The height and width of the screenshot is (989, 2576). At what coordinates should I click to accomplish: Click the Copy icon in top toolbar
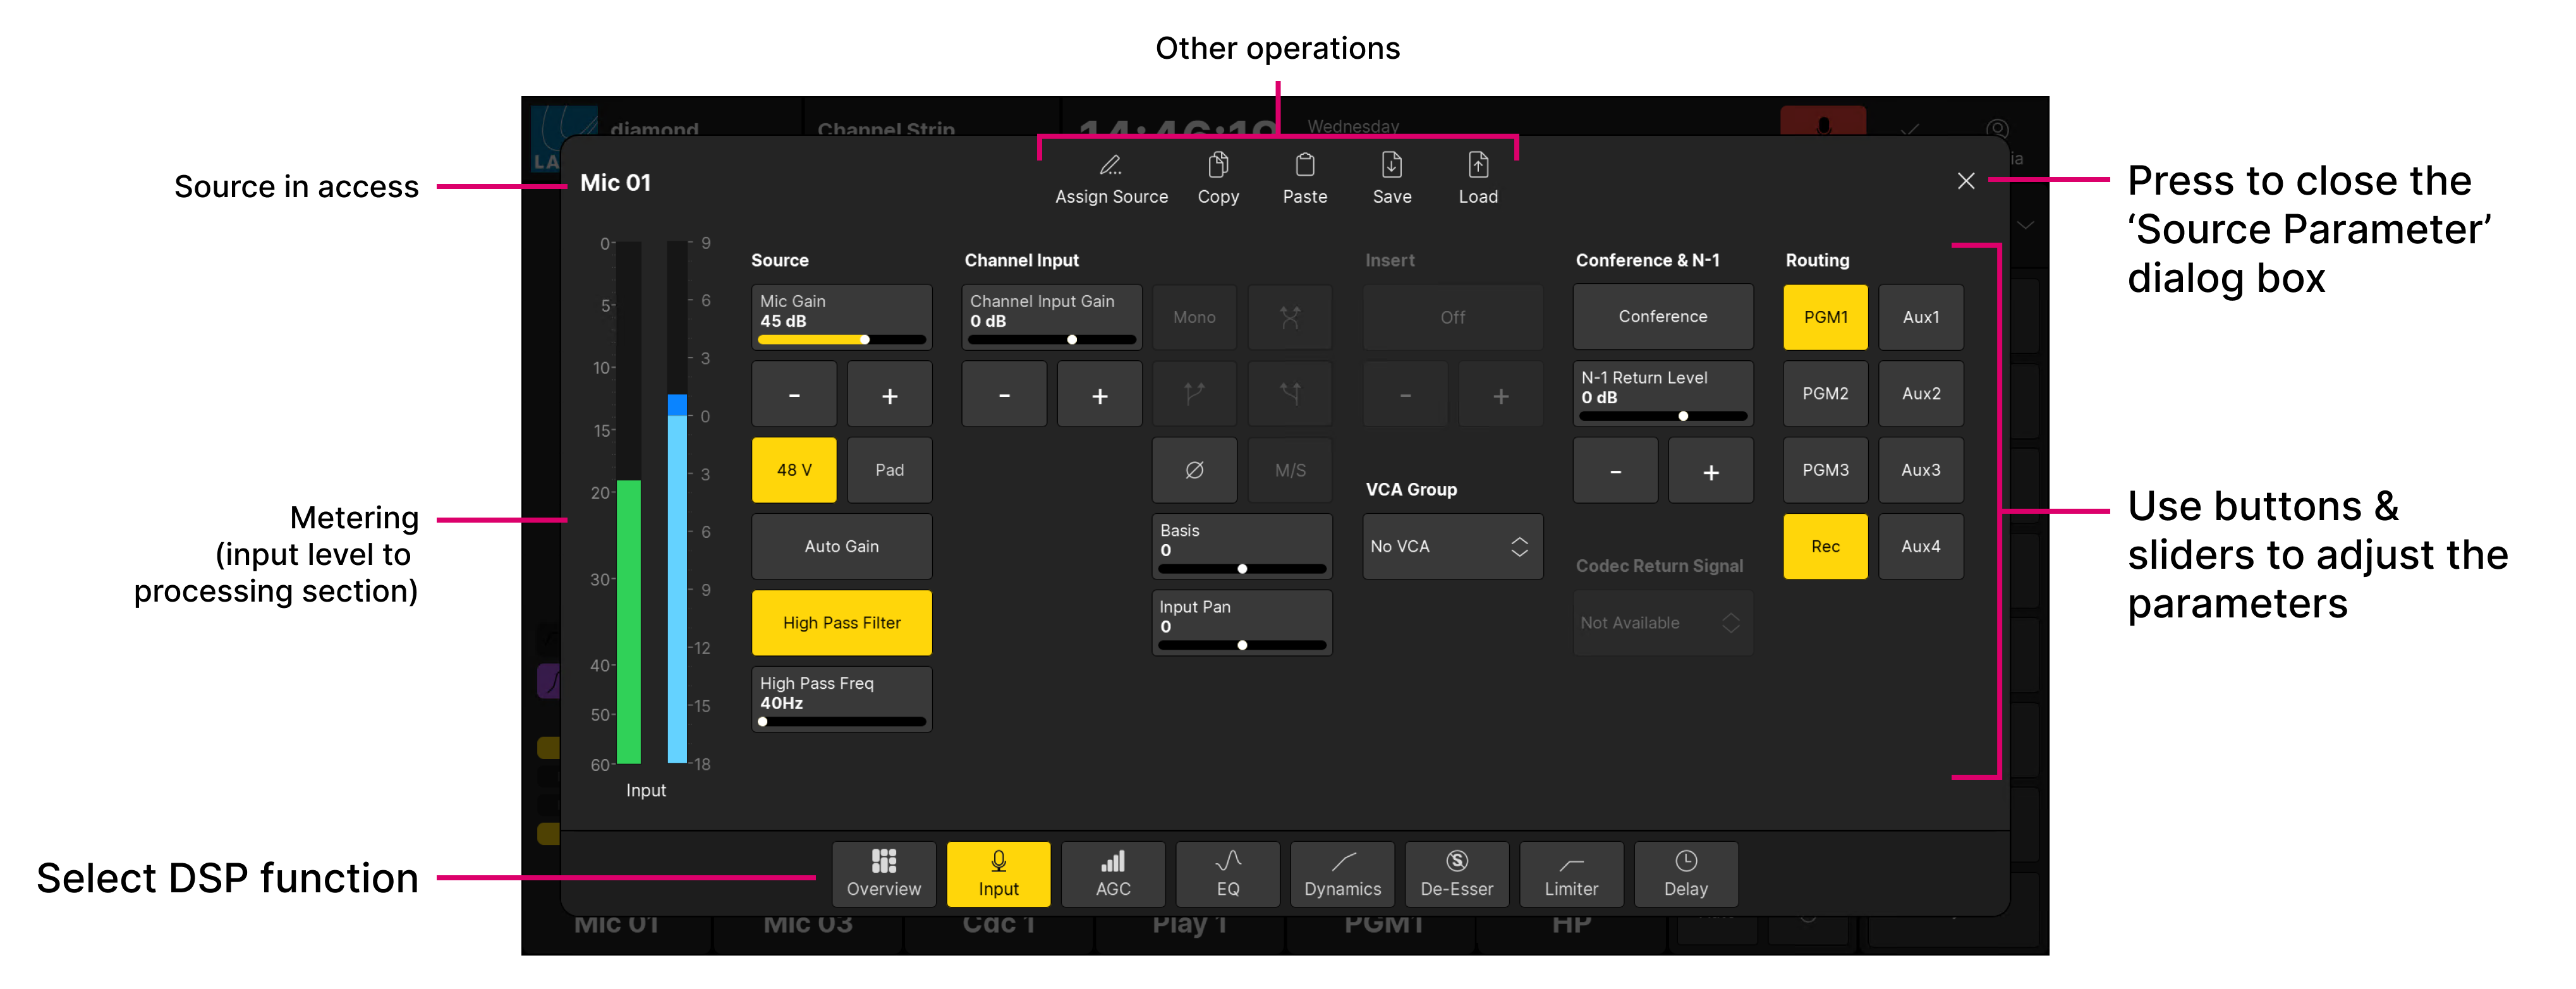pos(1218,166)
